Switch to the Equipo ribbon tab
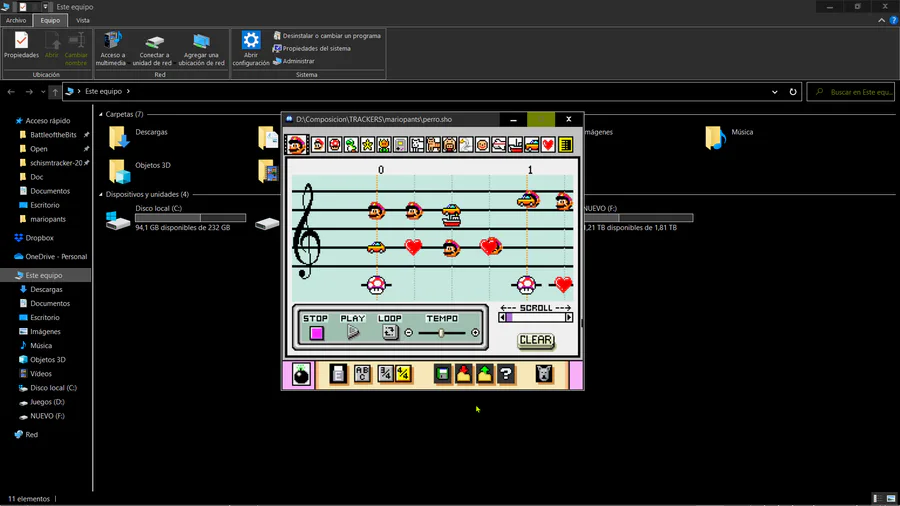Viewport: 900px width, 506px height. click(x=50, y=20)
